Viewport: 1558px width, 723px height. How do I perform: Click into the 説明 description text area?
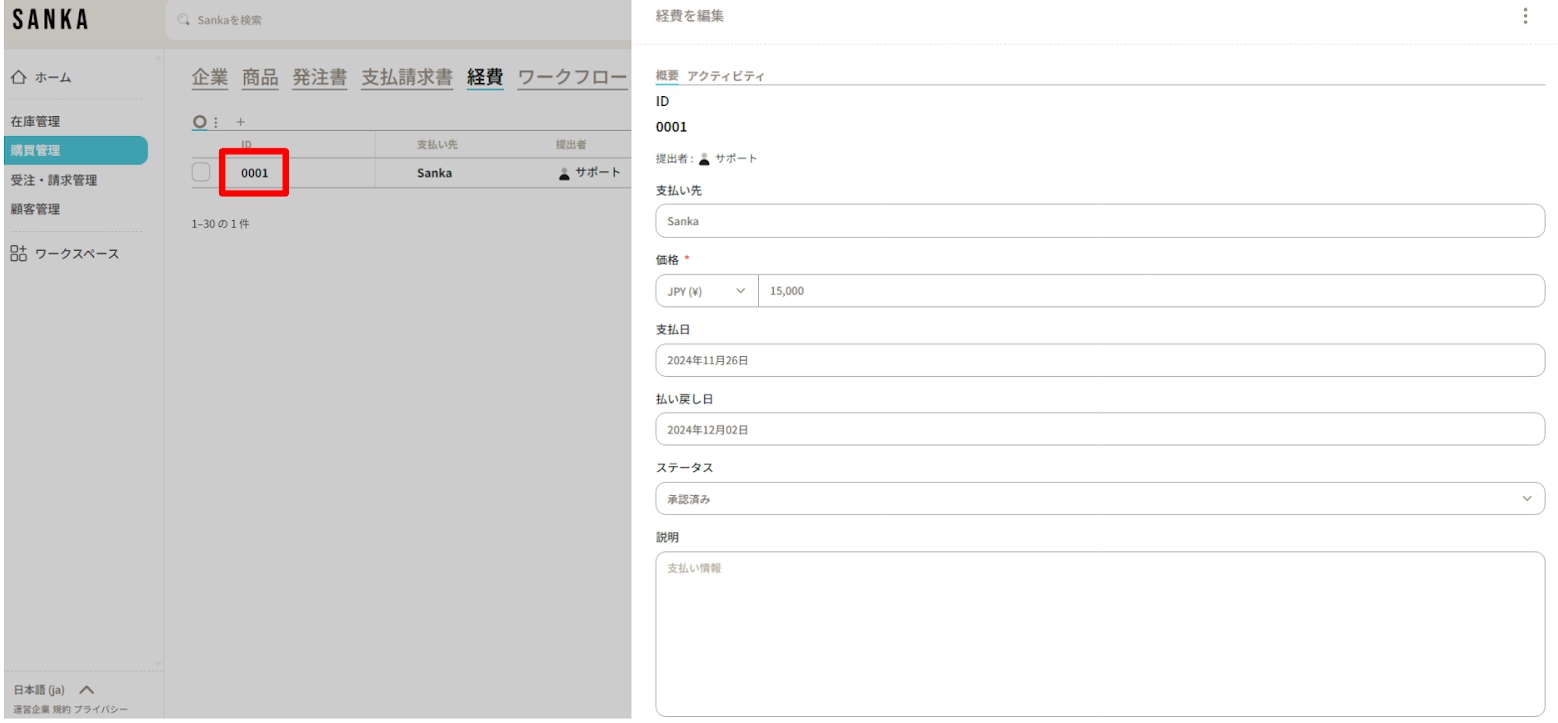[x=1099, y=633]
